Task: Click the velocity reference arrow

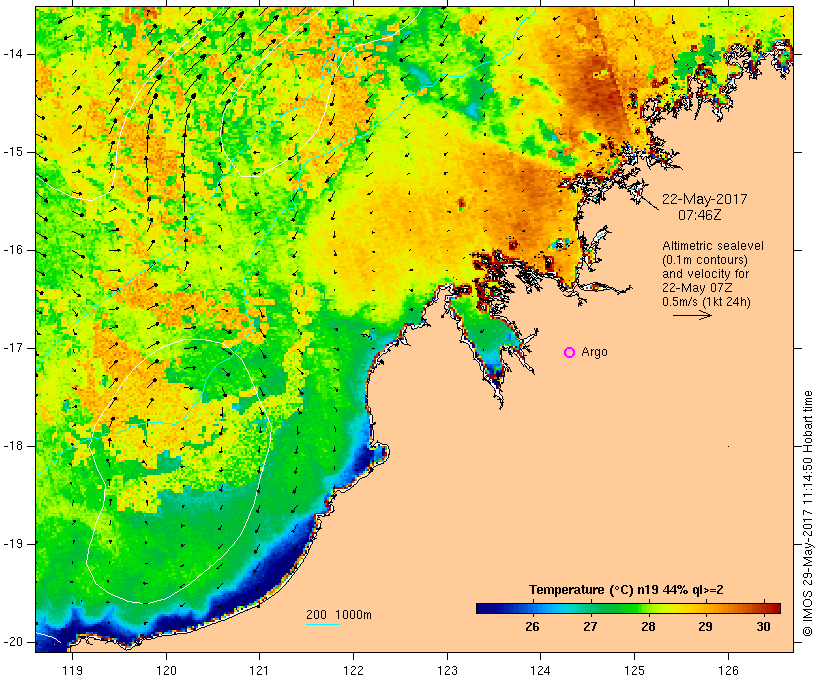Action: click(x=692, y=315)
